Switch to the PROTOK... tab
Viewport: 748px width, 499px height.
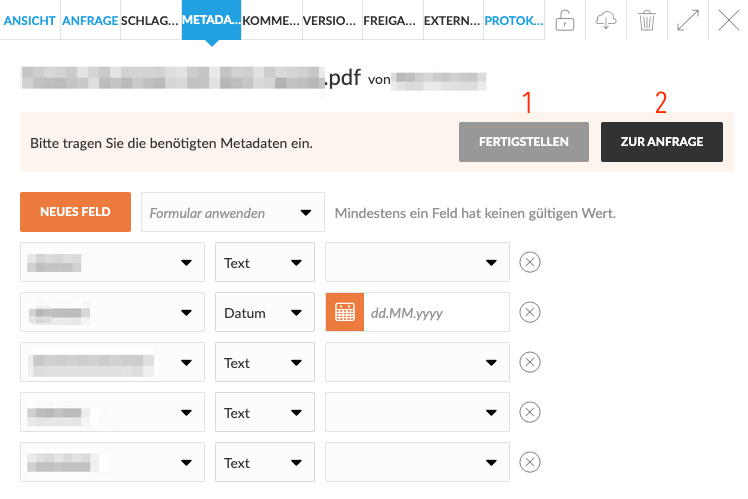(514, 21)
